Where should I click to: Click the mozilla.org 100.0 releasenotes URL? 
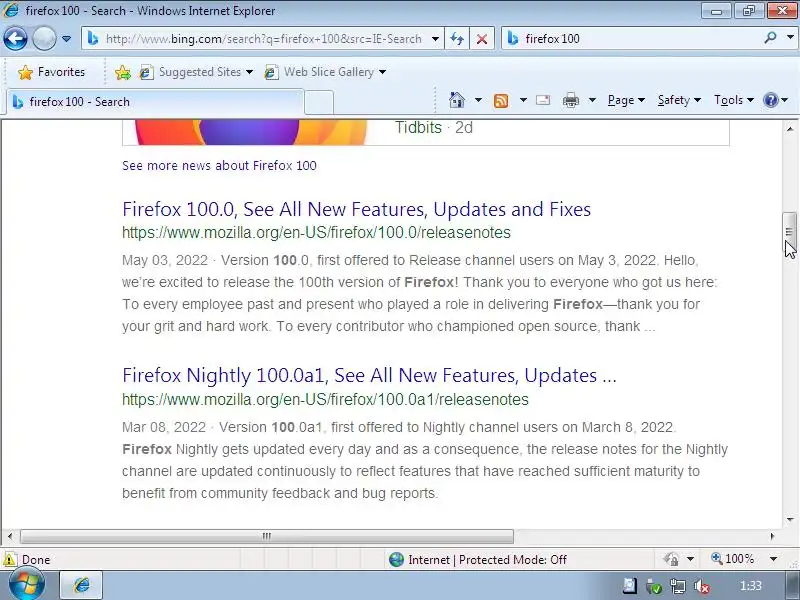[x=316, y=233]
